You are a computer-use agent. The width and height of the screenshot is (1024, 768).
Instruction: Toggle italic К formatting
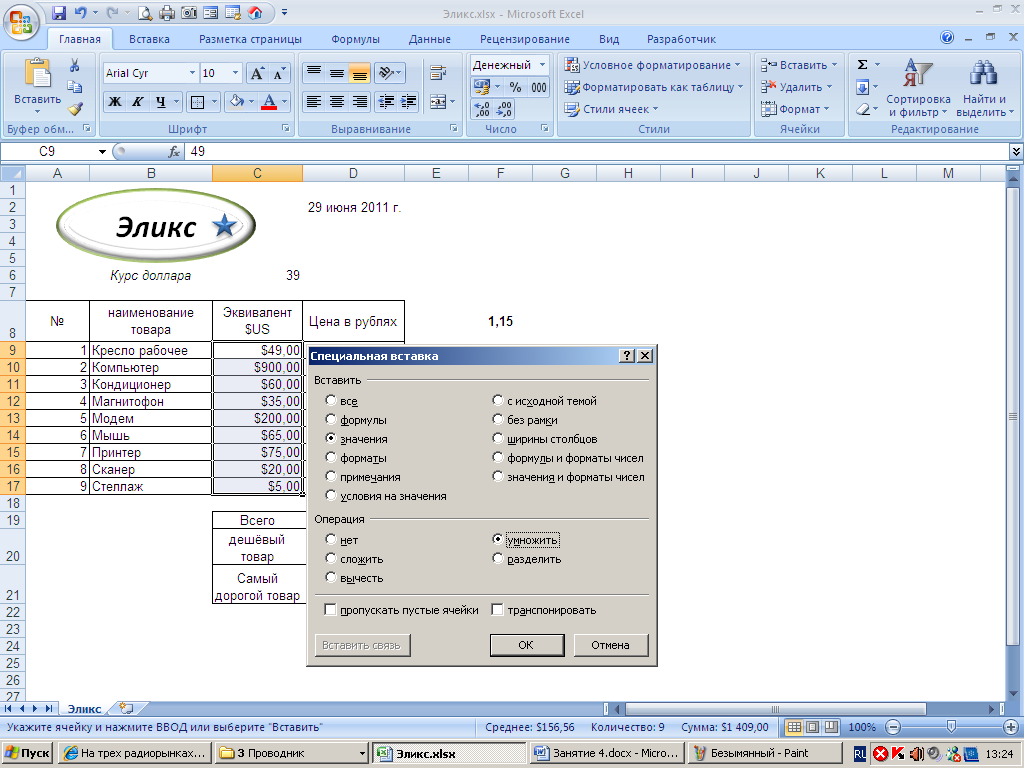tap(138, 102)
